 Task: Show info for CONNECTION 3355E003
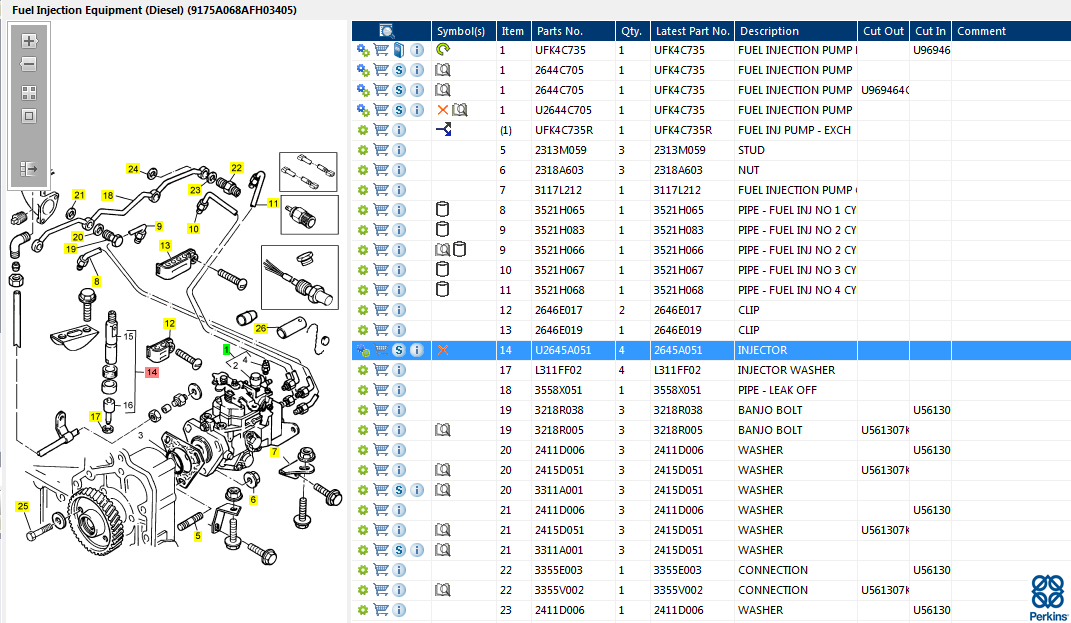399,570
